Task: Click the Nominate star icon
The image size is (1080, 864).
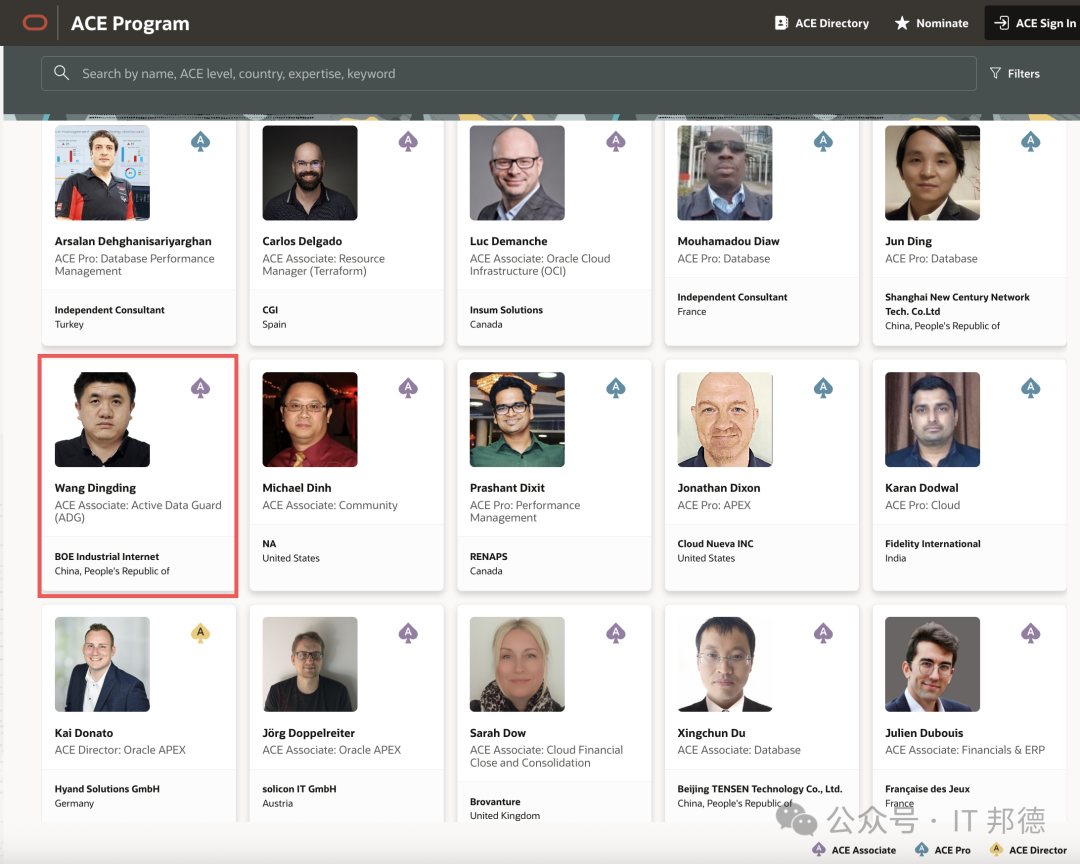Action: (x=902, y=23)
